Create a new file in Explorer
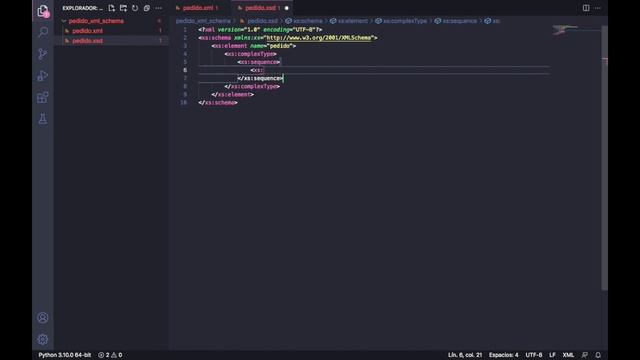 [x=111, y=8]
